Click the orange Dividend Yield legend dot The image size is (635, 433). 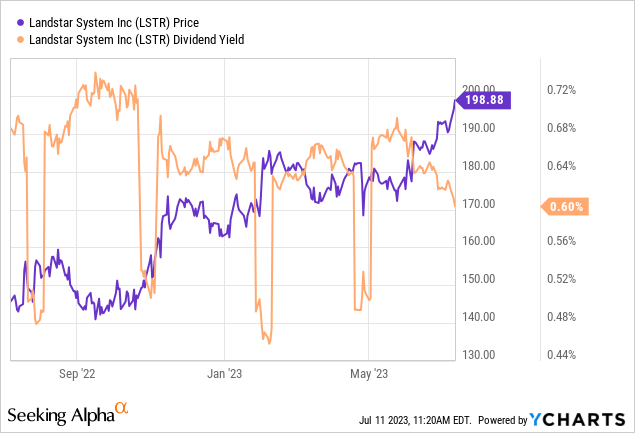coord(10,38)
